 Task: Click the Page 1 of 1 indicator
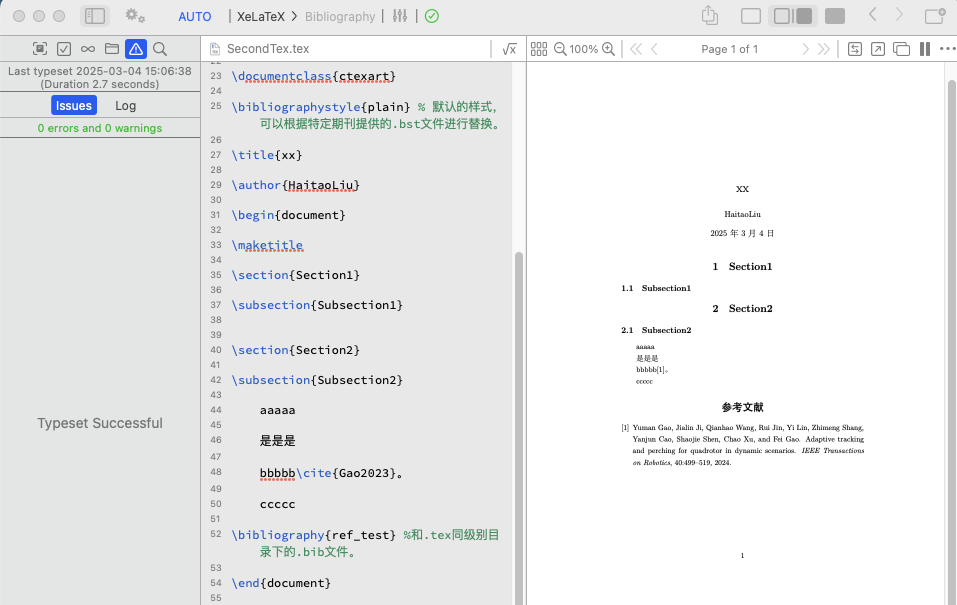[x=729, y=49]
